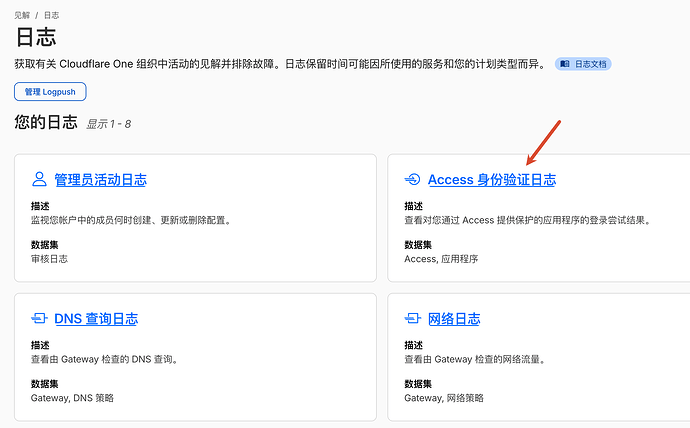Click the 管理 Logpush button

pos(50,91)
